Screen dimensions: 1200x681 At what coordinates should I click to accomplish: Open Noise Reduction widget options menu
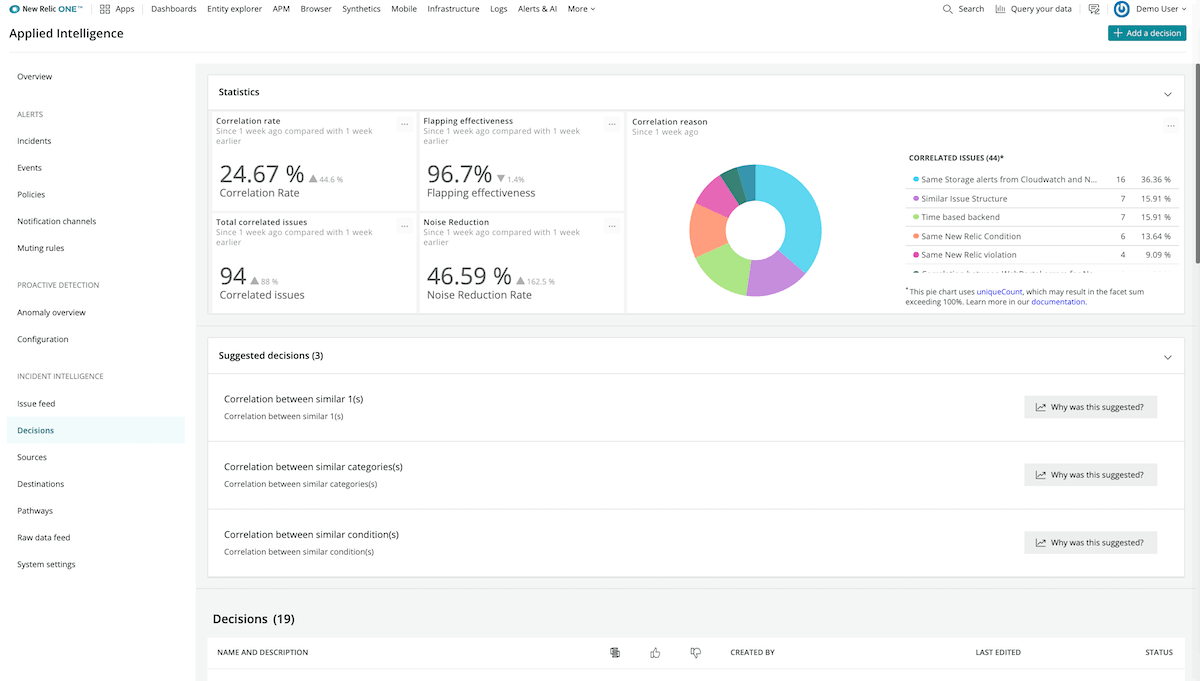(612, 226)
